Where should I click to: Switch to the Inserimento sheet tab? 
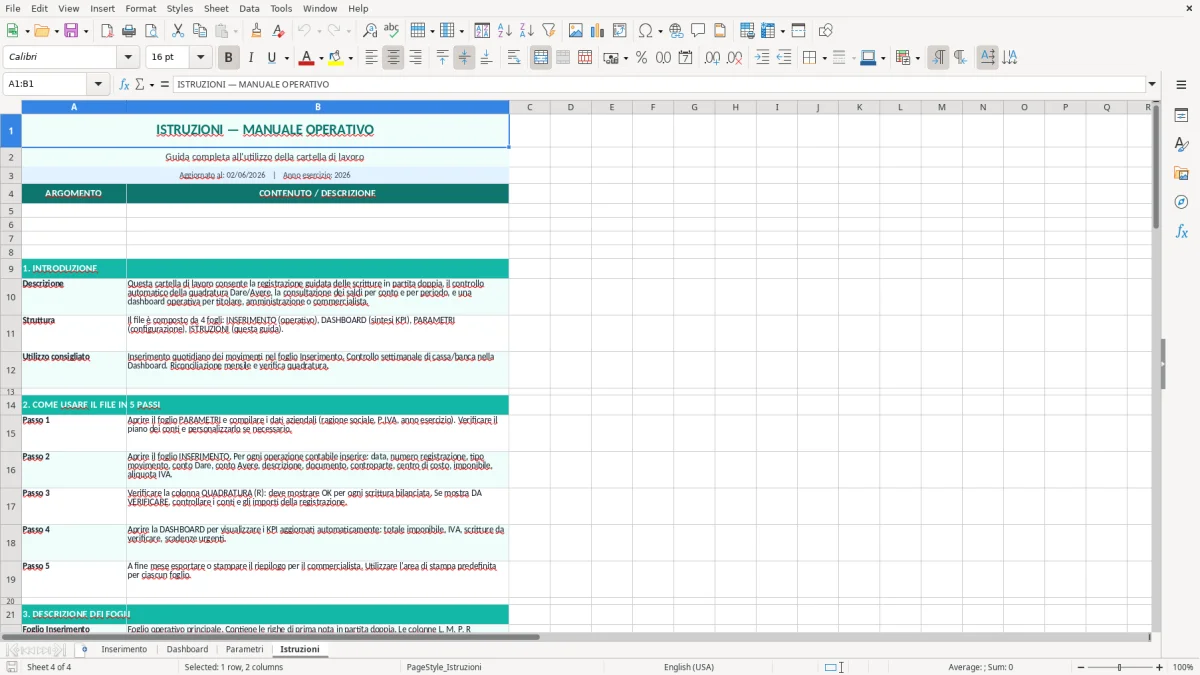point(124,649)
